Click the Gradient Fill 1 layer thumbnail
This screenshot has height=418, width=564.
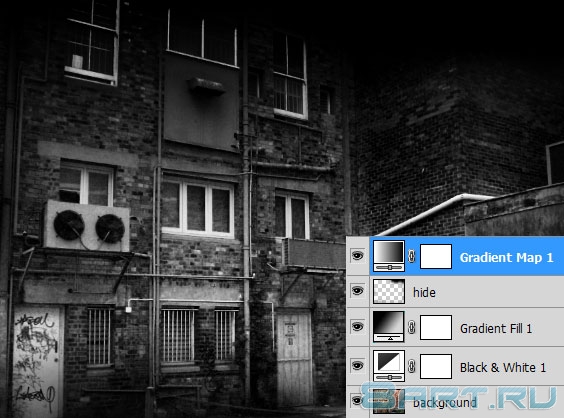click(389, 327)
